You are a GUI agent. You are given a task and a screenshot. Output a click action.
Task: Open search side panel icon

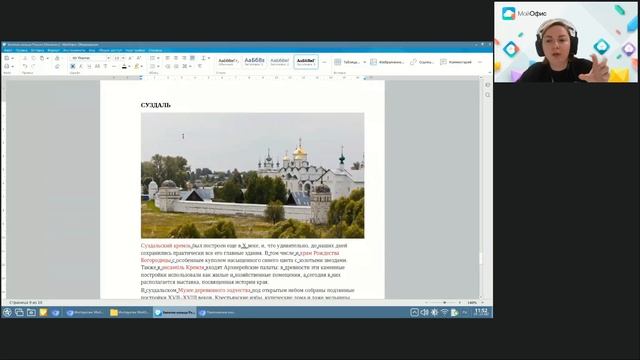488,95
